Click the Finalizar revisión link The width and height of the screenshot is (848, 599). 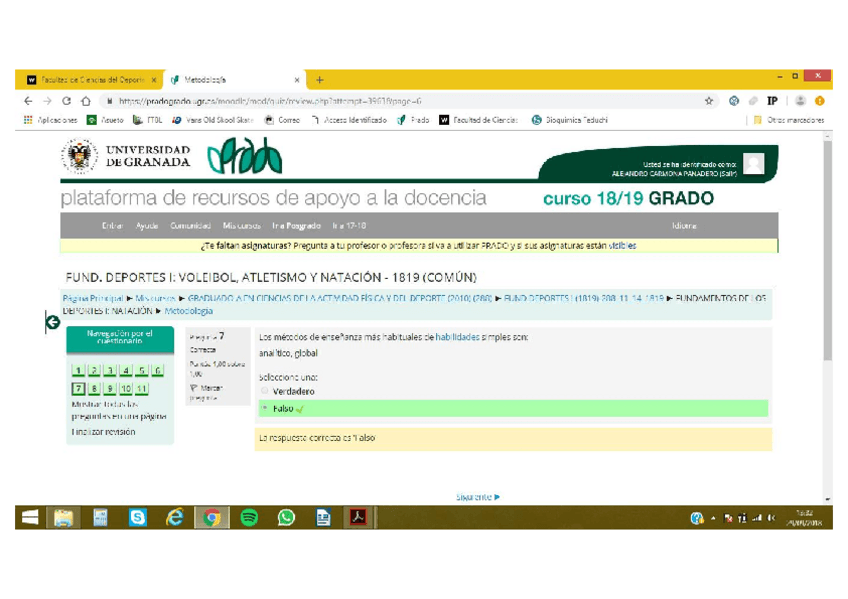[x=103, y=432]
